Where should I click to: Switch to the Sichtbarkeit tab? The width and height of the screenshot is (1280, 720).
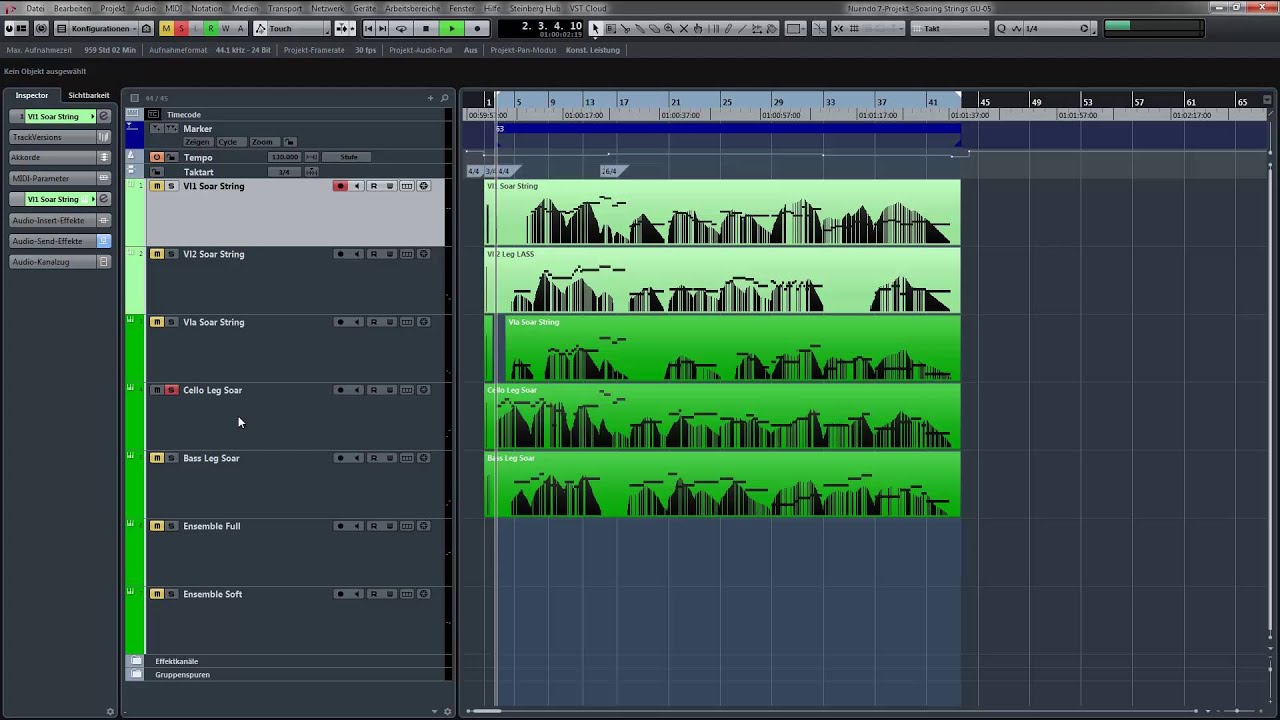click(x=88, y=95)
